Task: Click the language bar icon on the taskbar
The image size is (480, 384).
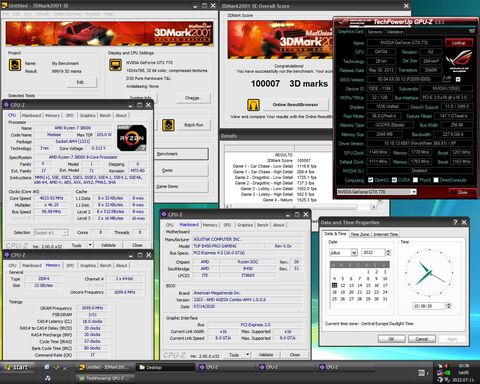Action: (422, 373)
